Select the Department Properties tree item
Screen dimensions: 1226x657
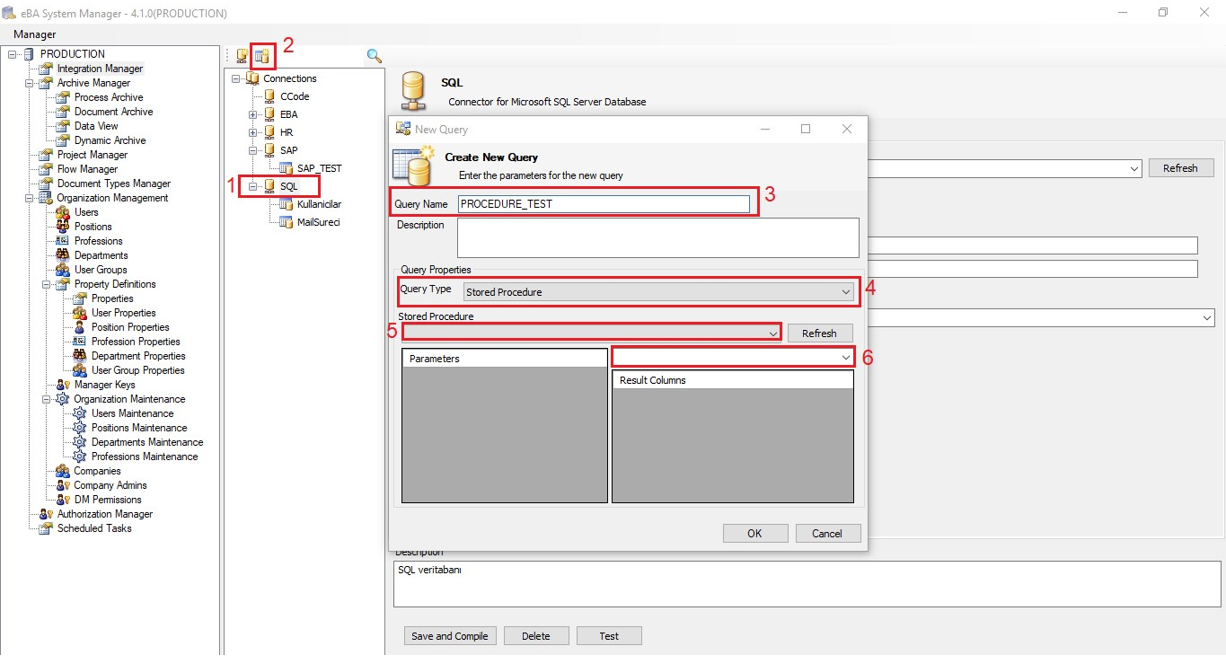[x=138, y=356]
